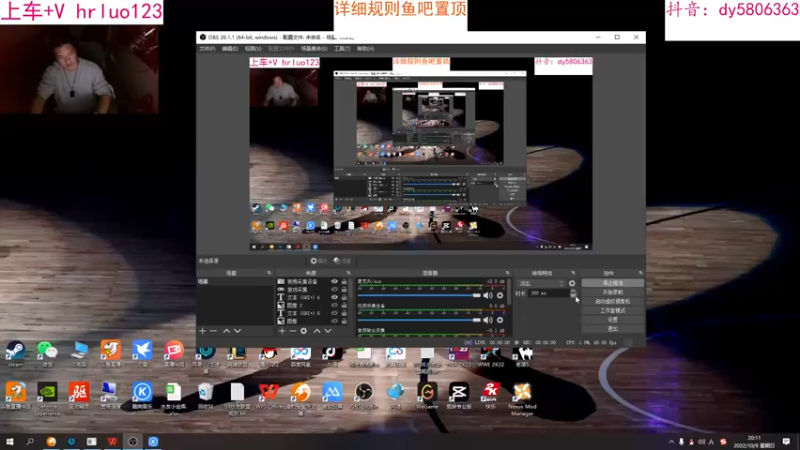Toggle visibility of 文本 (GDI+) 6 source
Image resolution: width=800 pixels, height=450 pixels.
click(334, 297)
